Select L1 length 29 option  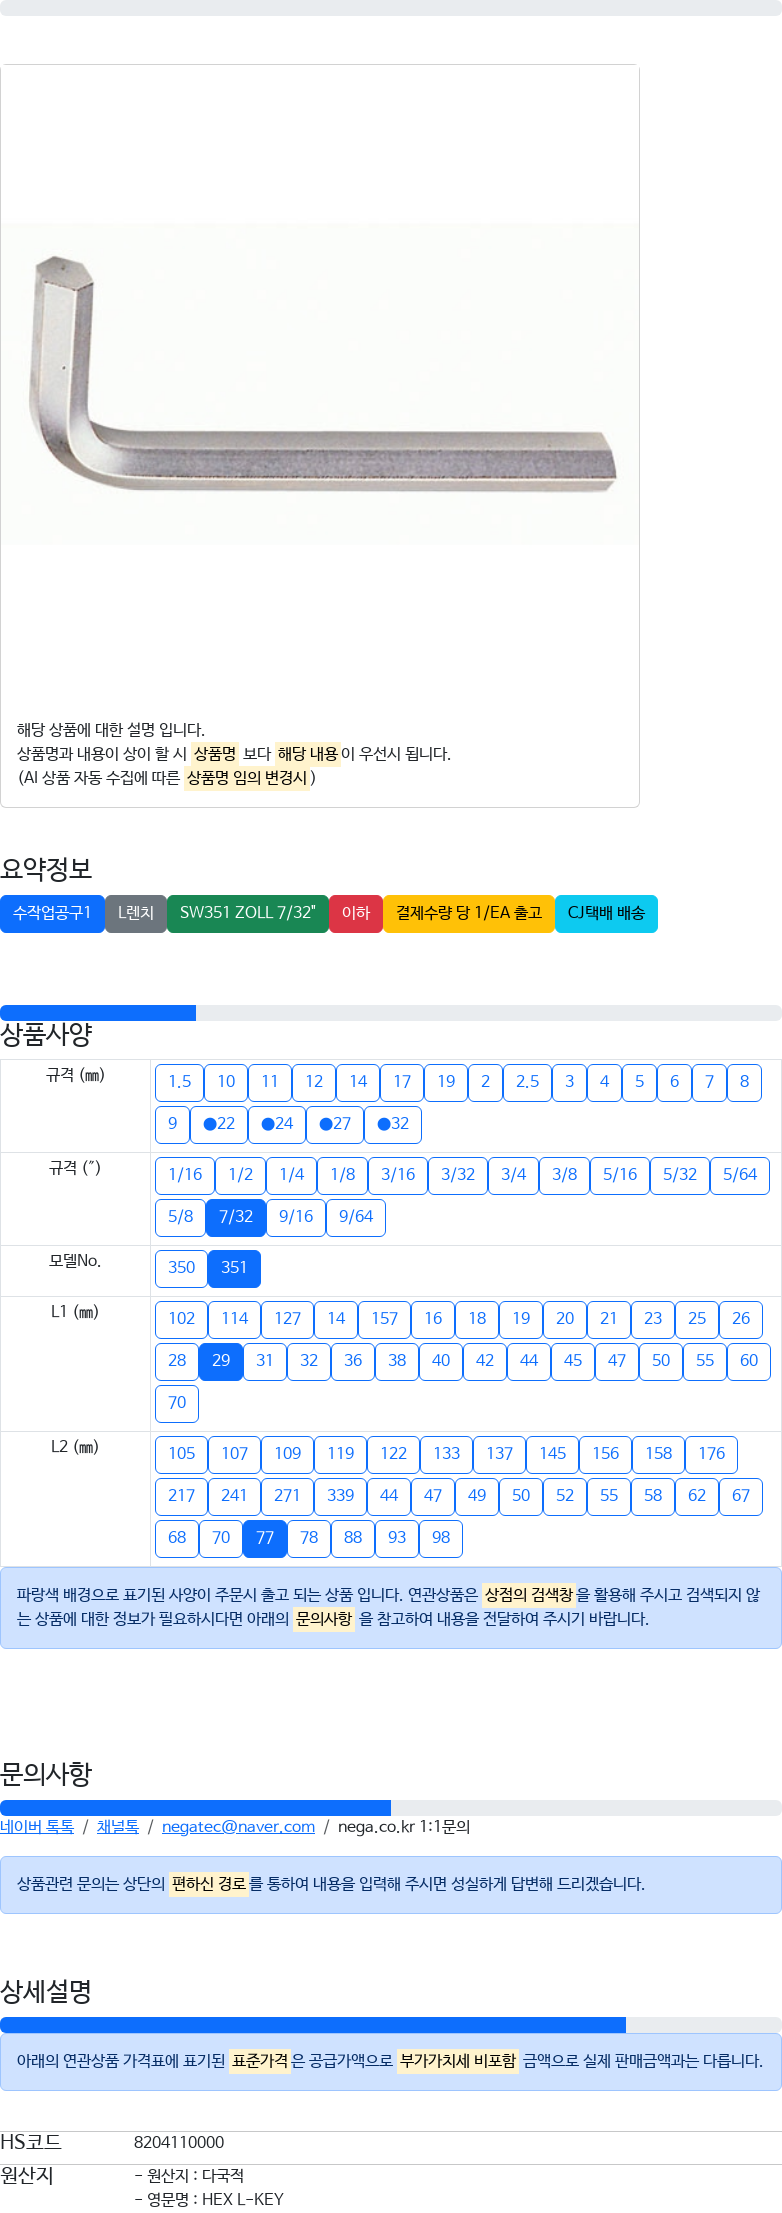point(221,1361)
